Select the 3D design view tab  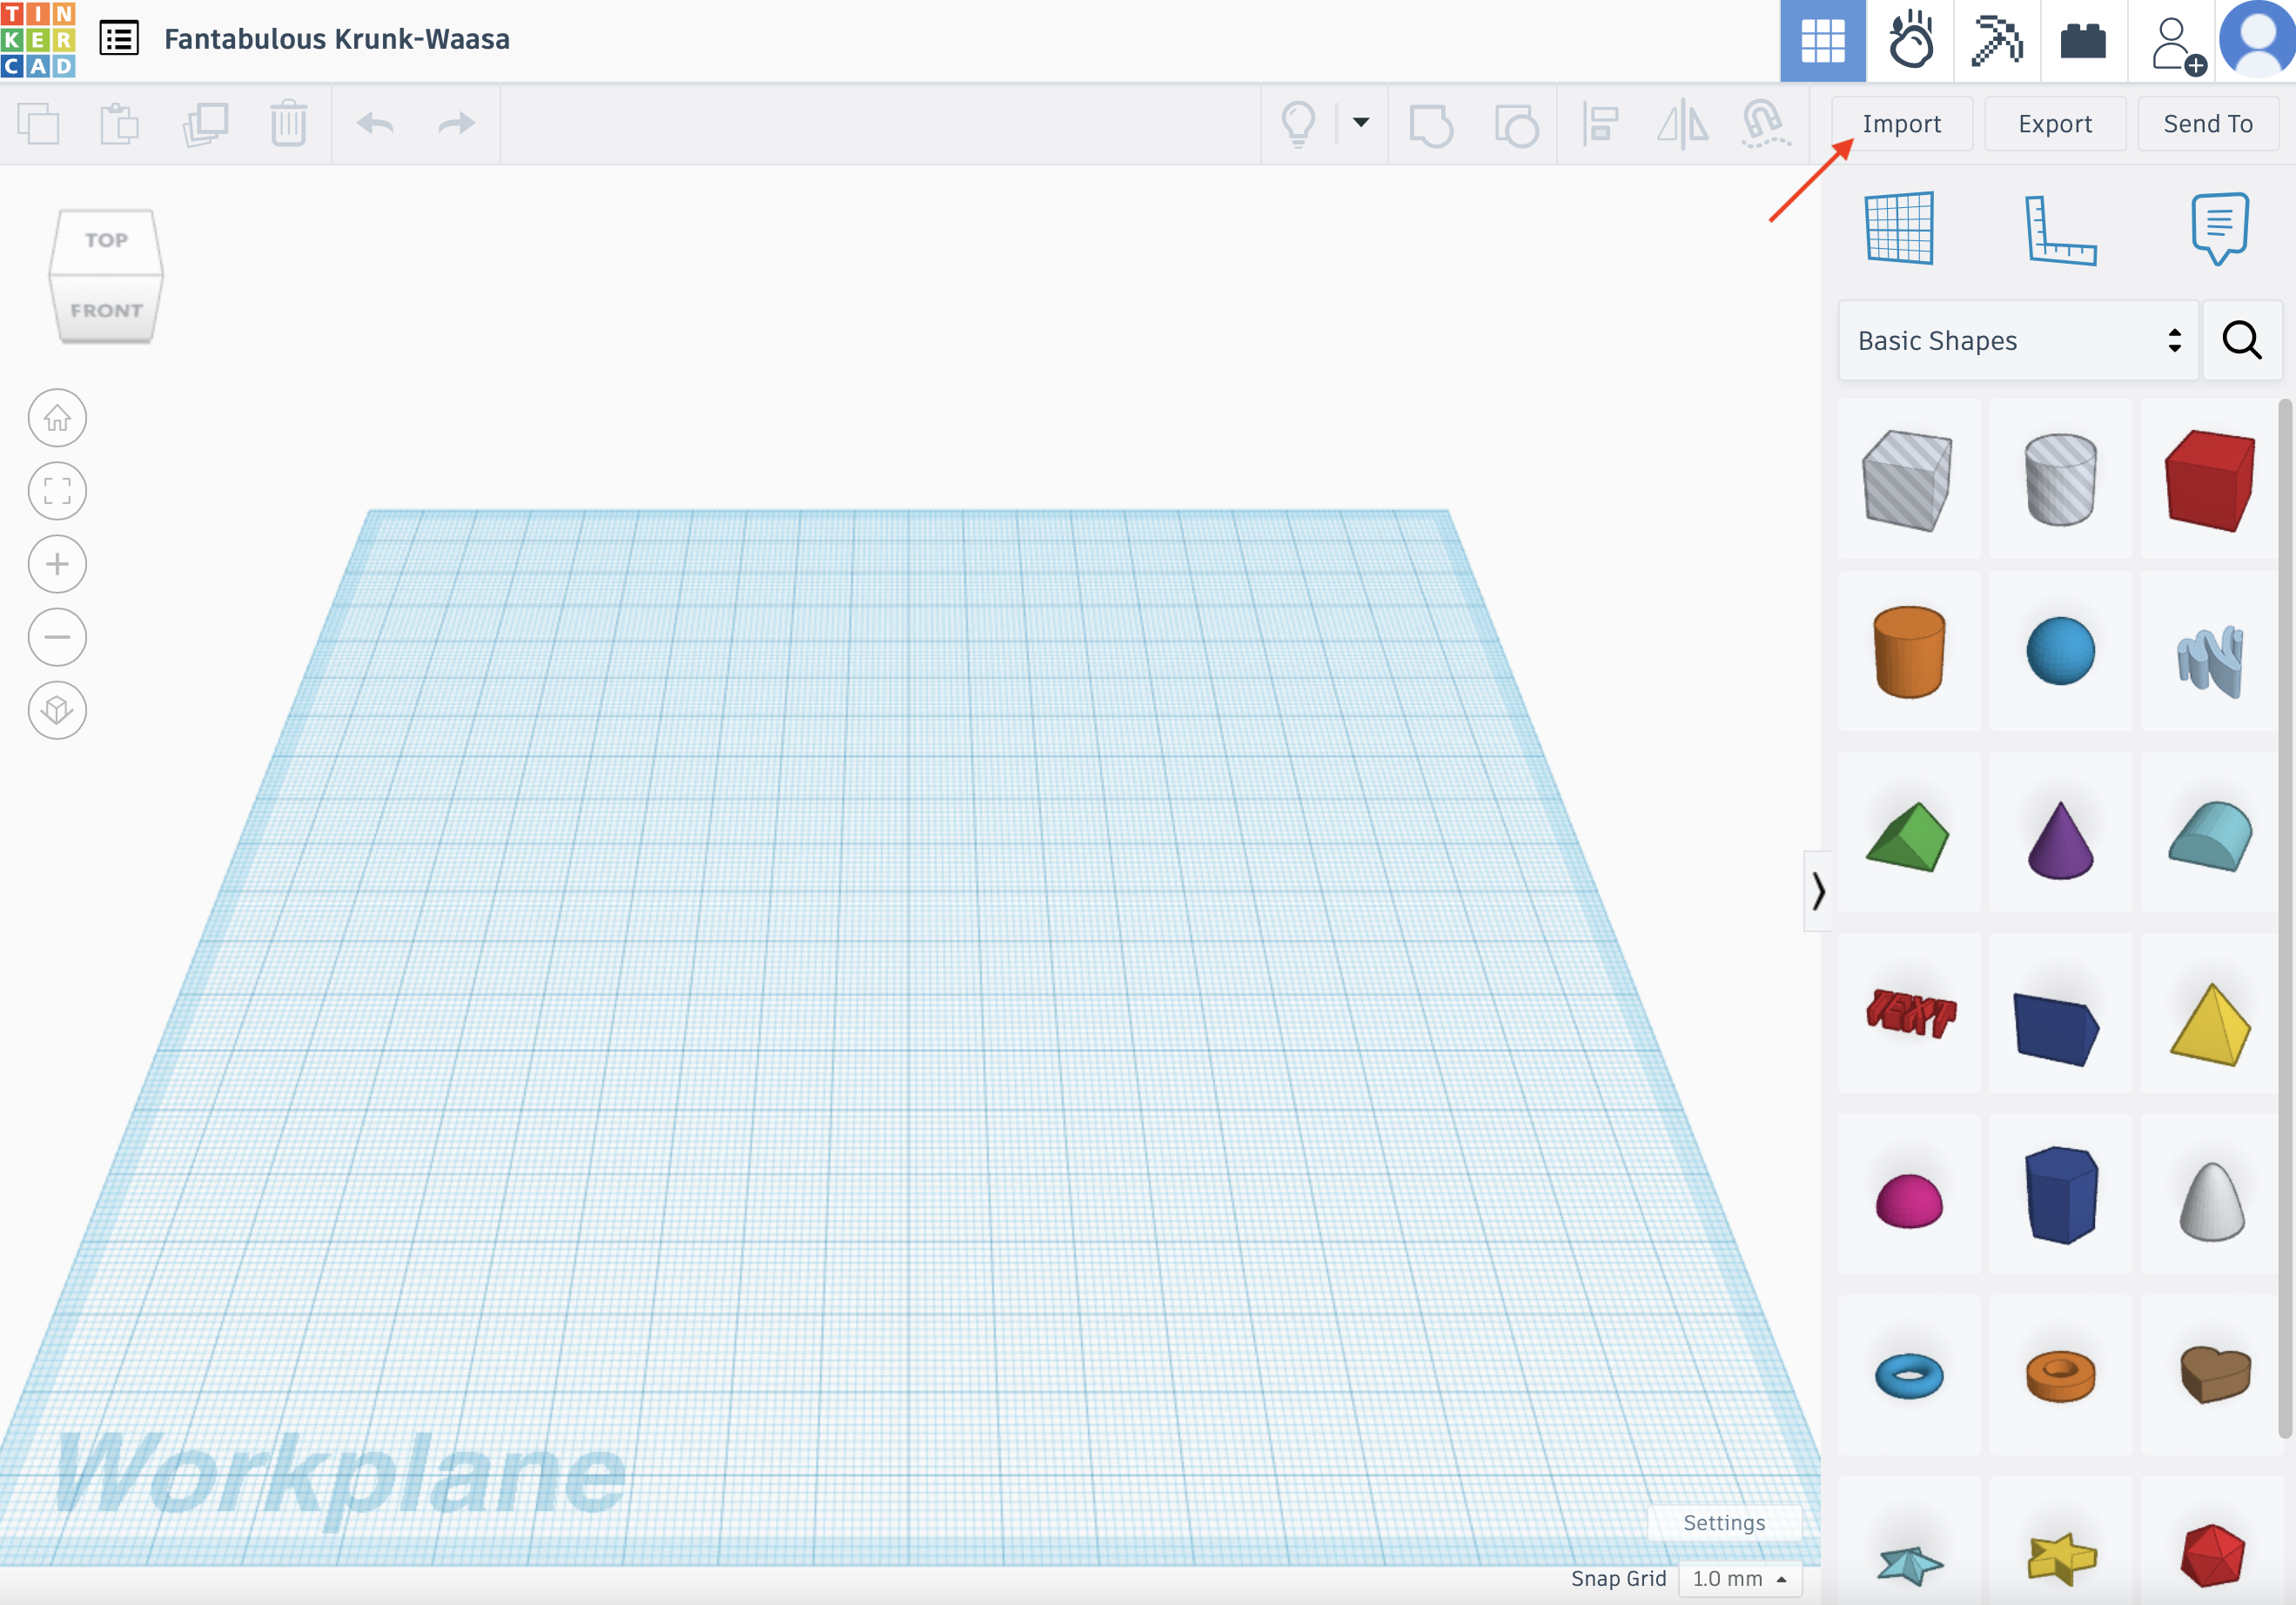click(1822, 41)
